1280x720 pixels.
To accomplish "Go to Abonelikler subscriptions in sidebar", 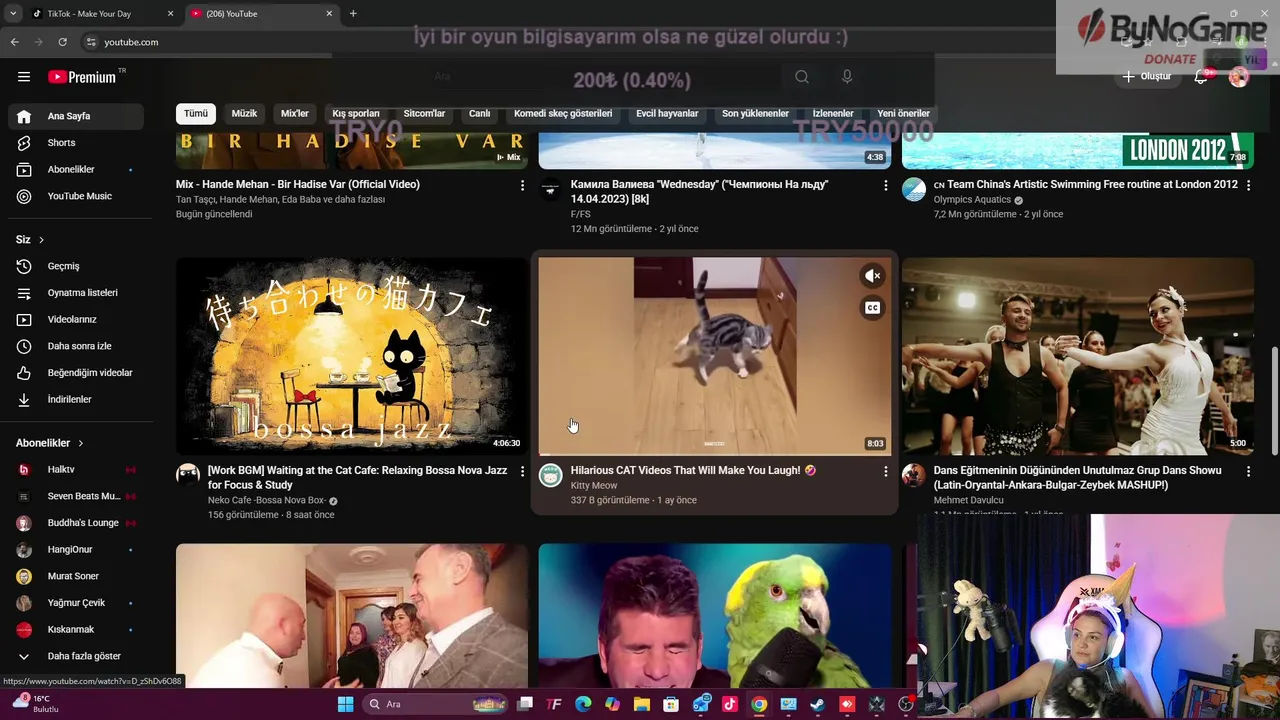I will click(x=76, y=170).
